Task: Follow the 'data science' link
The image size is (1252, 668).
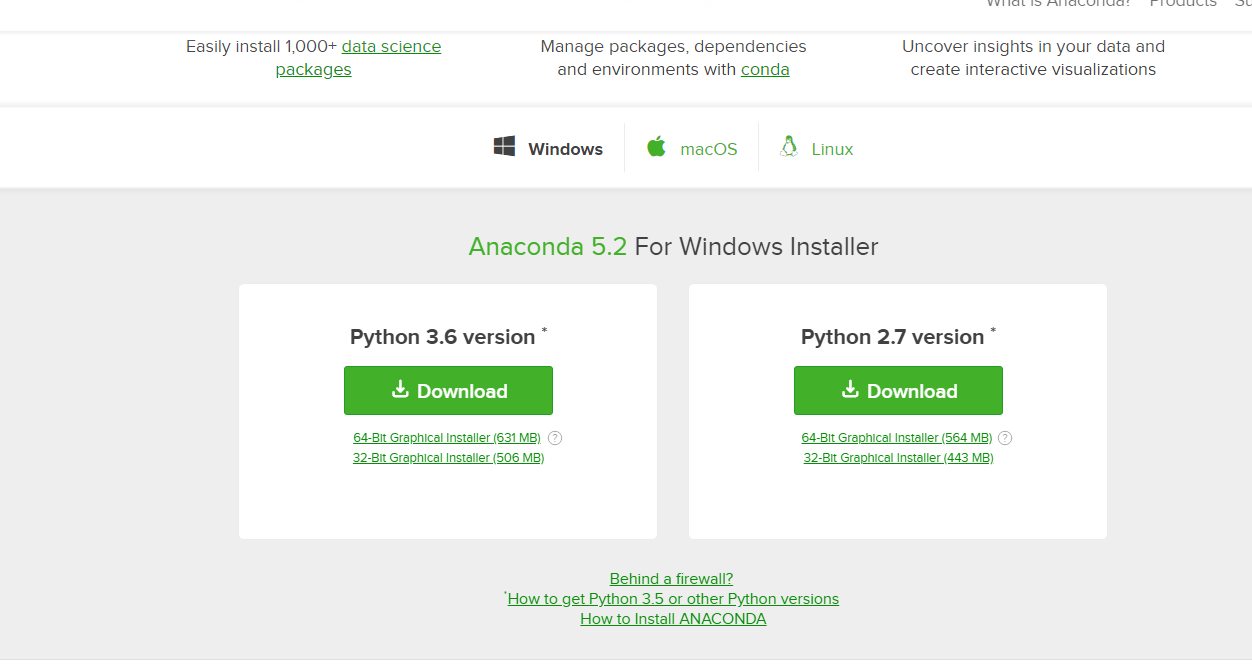Action: [391, 46]
